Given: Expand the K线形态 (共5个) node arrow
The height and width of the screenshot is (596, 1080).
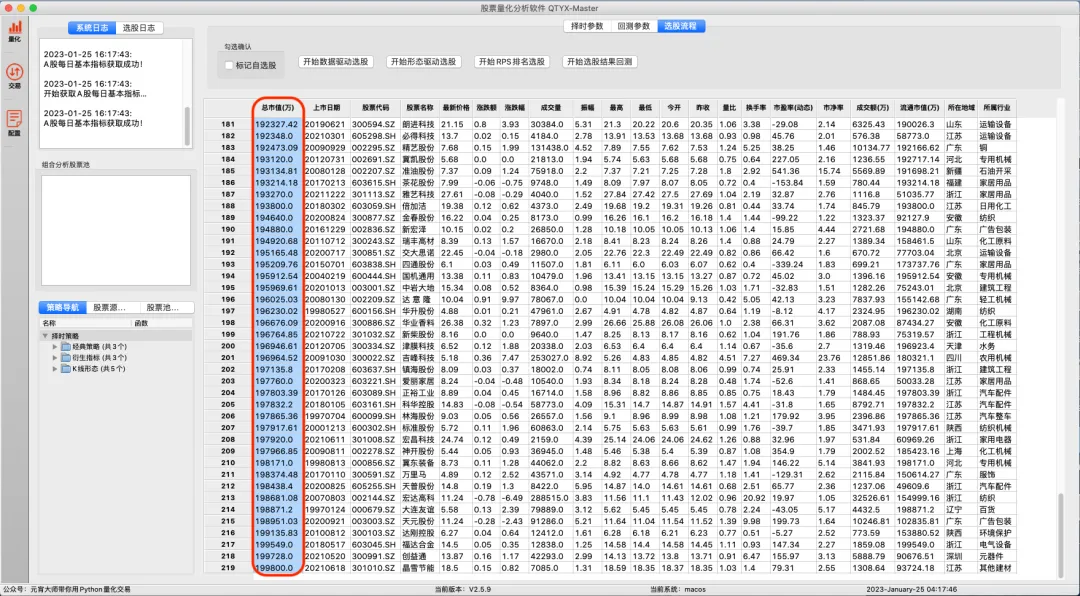Looking at the screenshot, I should [x=55, y=369].
